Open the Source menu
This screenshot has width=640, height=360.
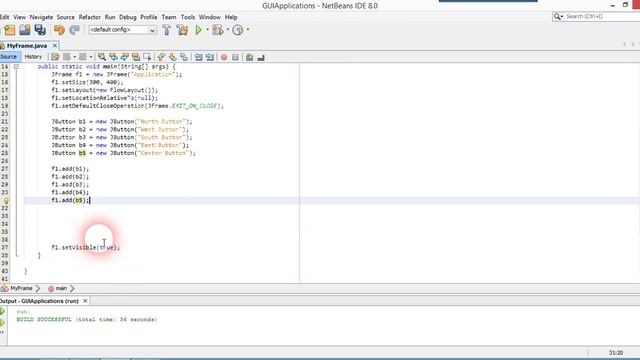pyautogui.click(x=65, y=17)
